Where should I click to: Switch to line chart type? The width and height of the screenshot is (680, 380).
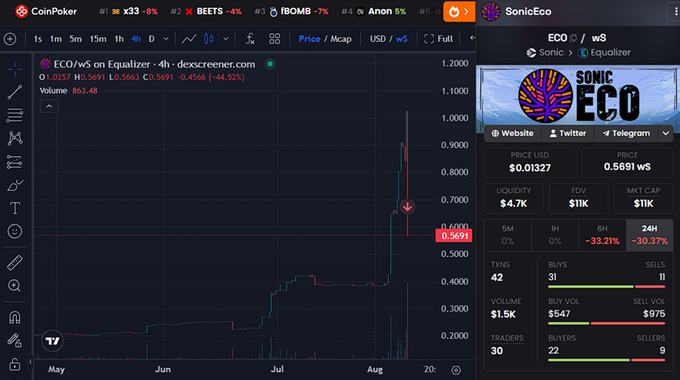coord(189,39)
